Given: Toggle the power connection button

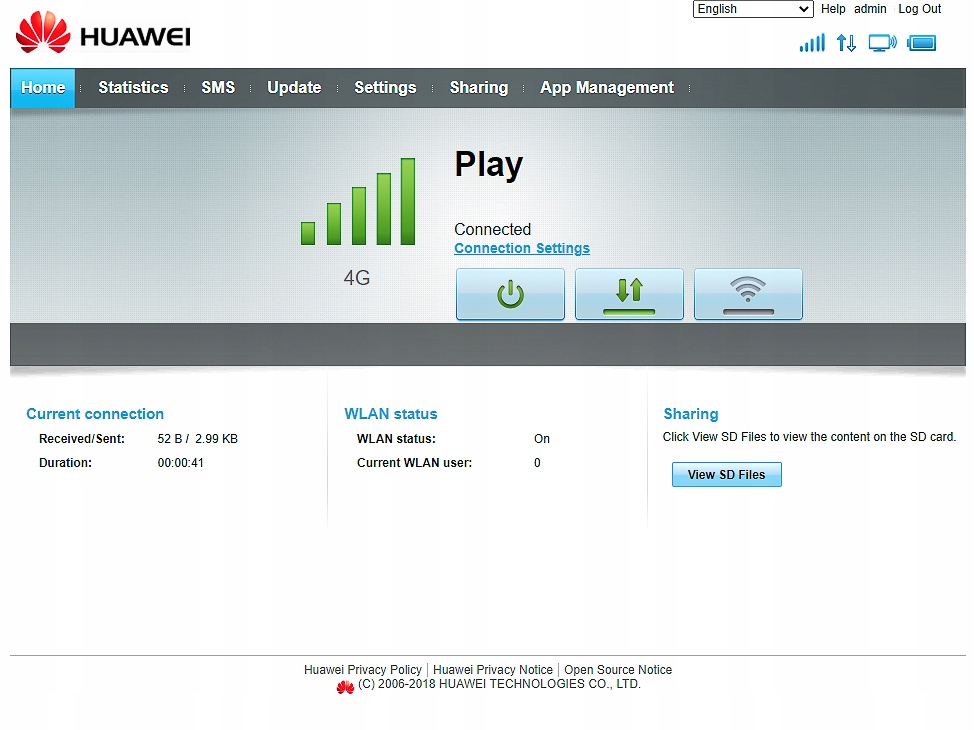Looking at the screenshot, I should tap(510, 294).
